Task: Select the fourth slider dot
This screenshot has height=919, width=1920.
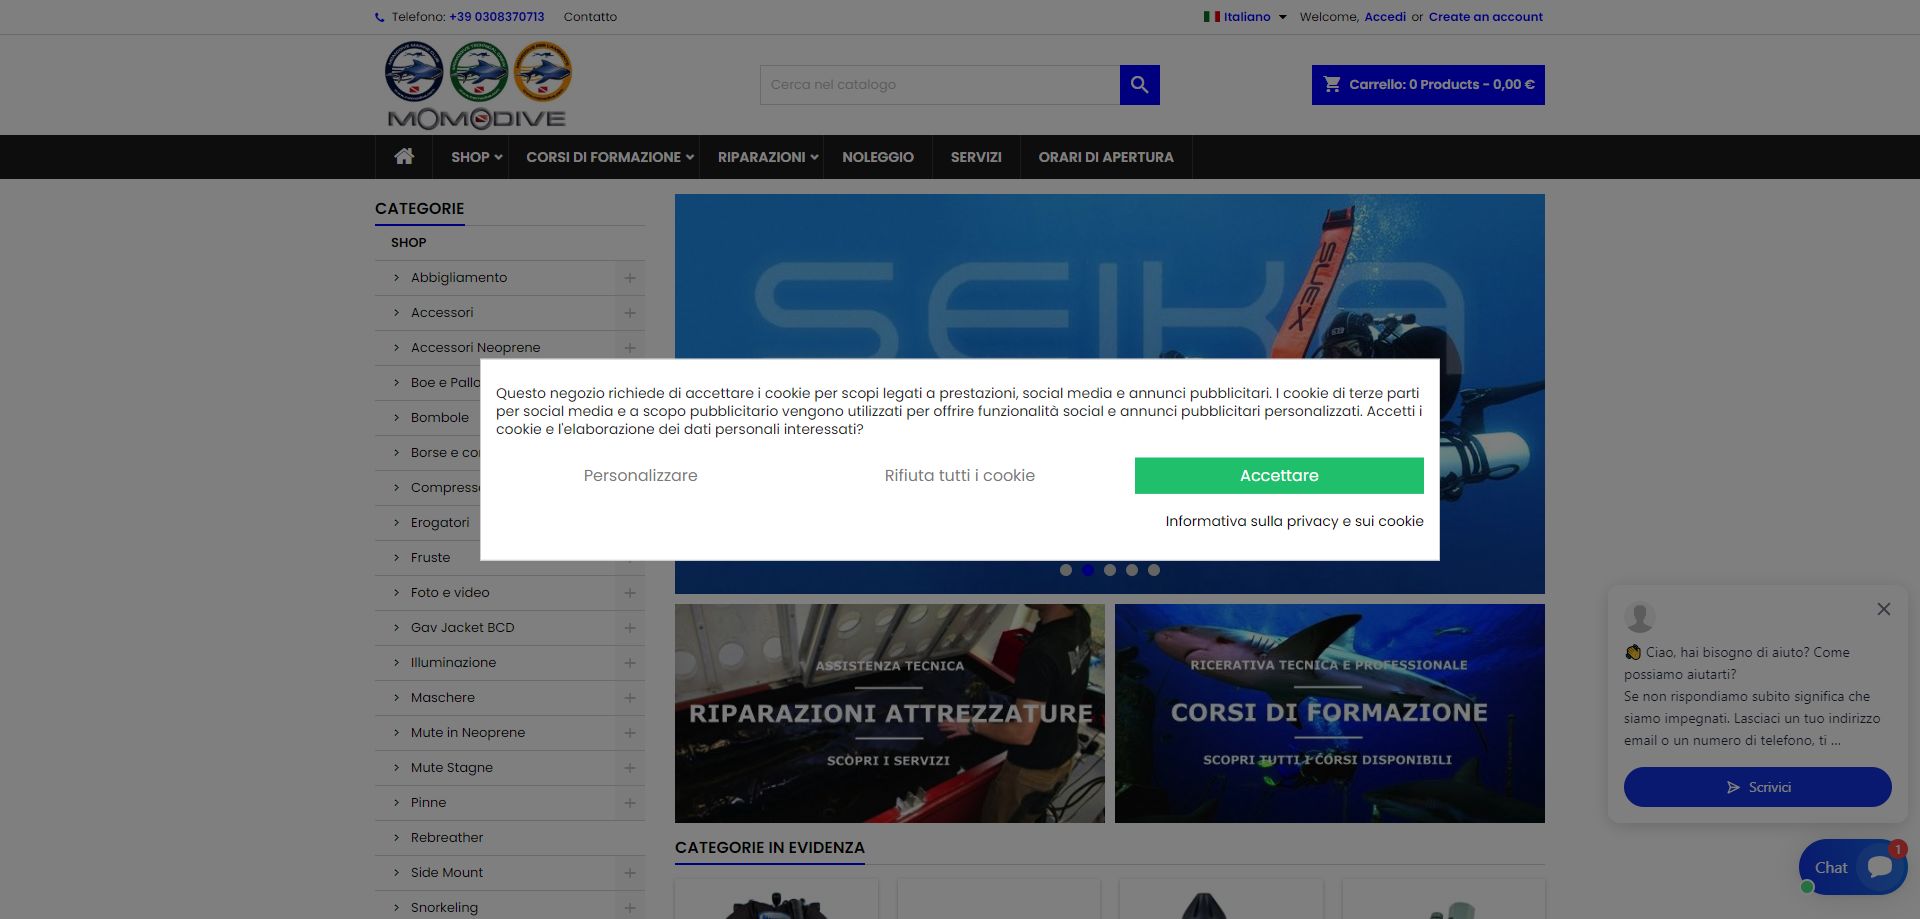Action: (1132, 570)
